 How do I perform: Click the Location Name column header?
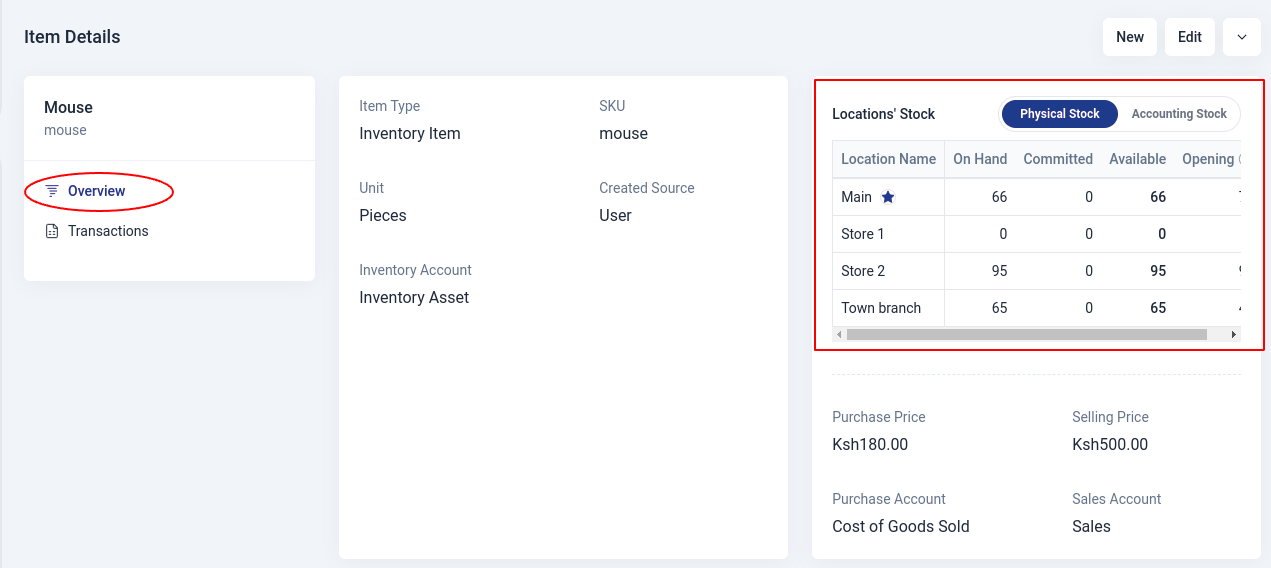pos(888,159)
